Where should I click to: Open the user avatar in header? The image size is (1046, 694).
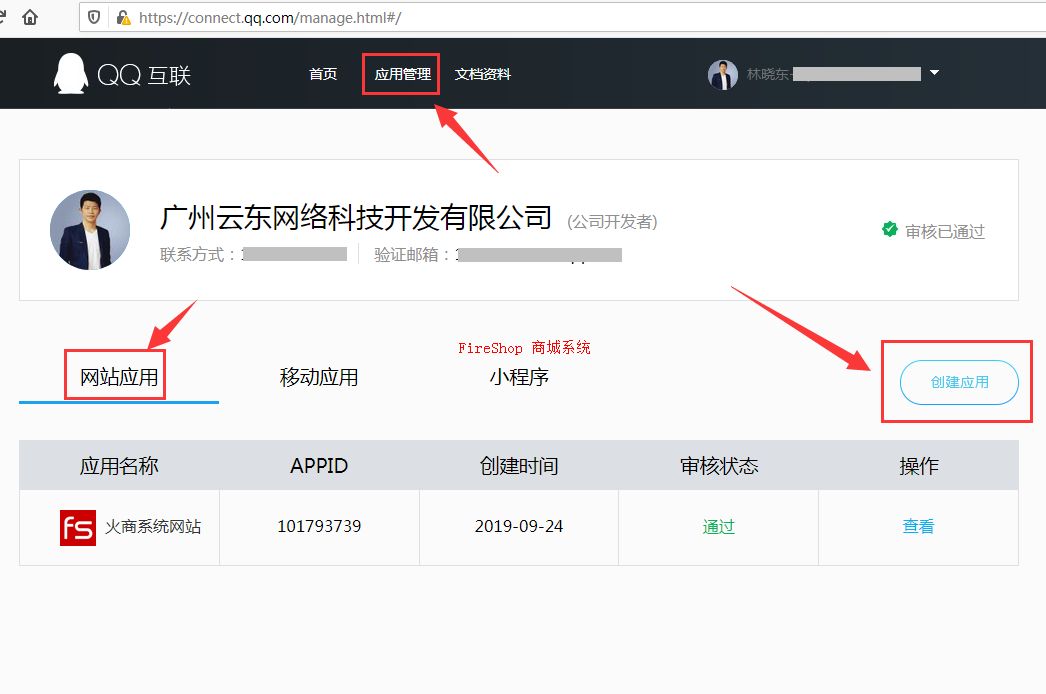[722, 75]
